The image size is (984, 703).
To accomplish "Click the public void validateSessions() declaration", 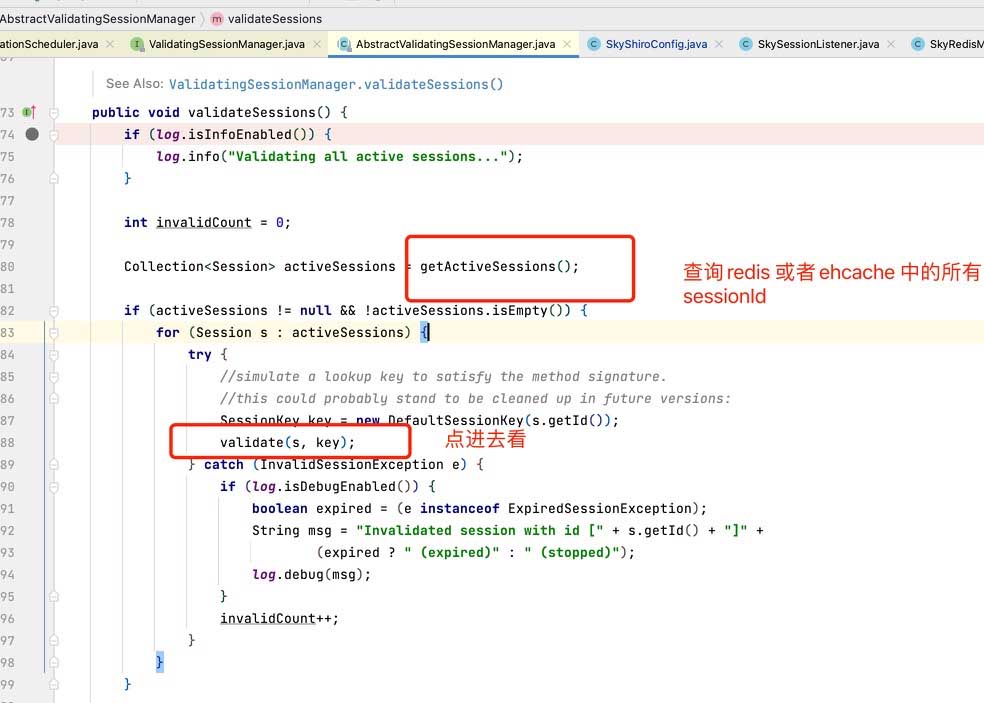I will click(220, 112).
